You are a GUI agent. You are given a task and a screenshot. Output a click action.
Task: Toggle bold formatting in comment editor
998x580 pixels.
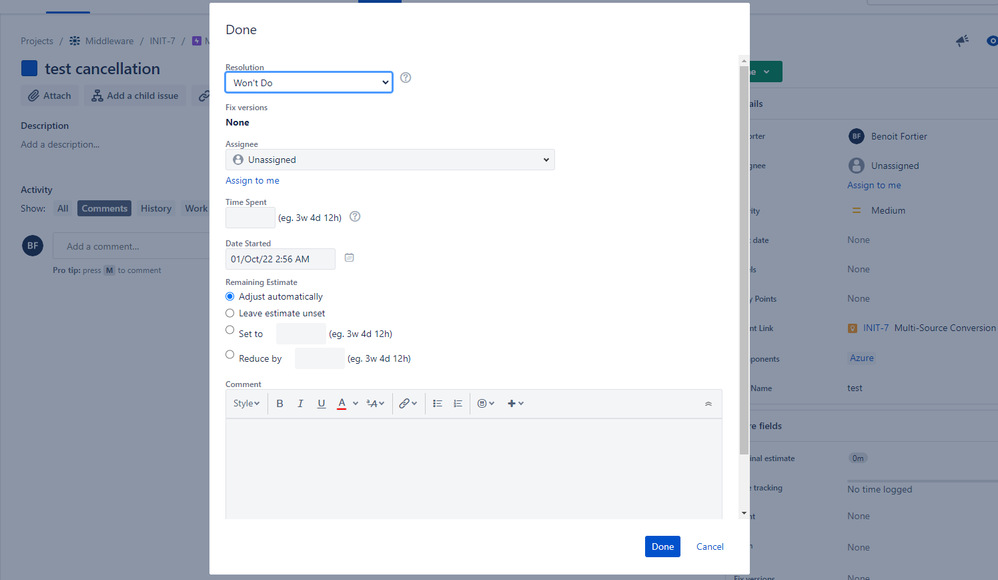[x=279, y=404]
